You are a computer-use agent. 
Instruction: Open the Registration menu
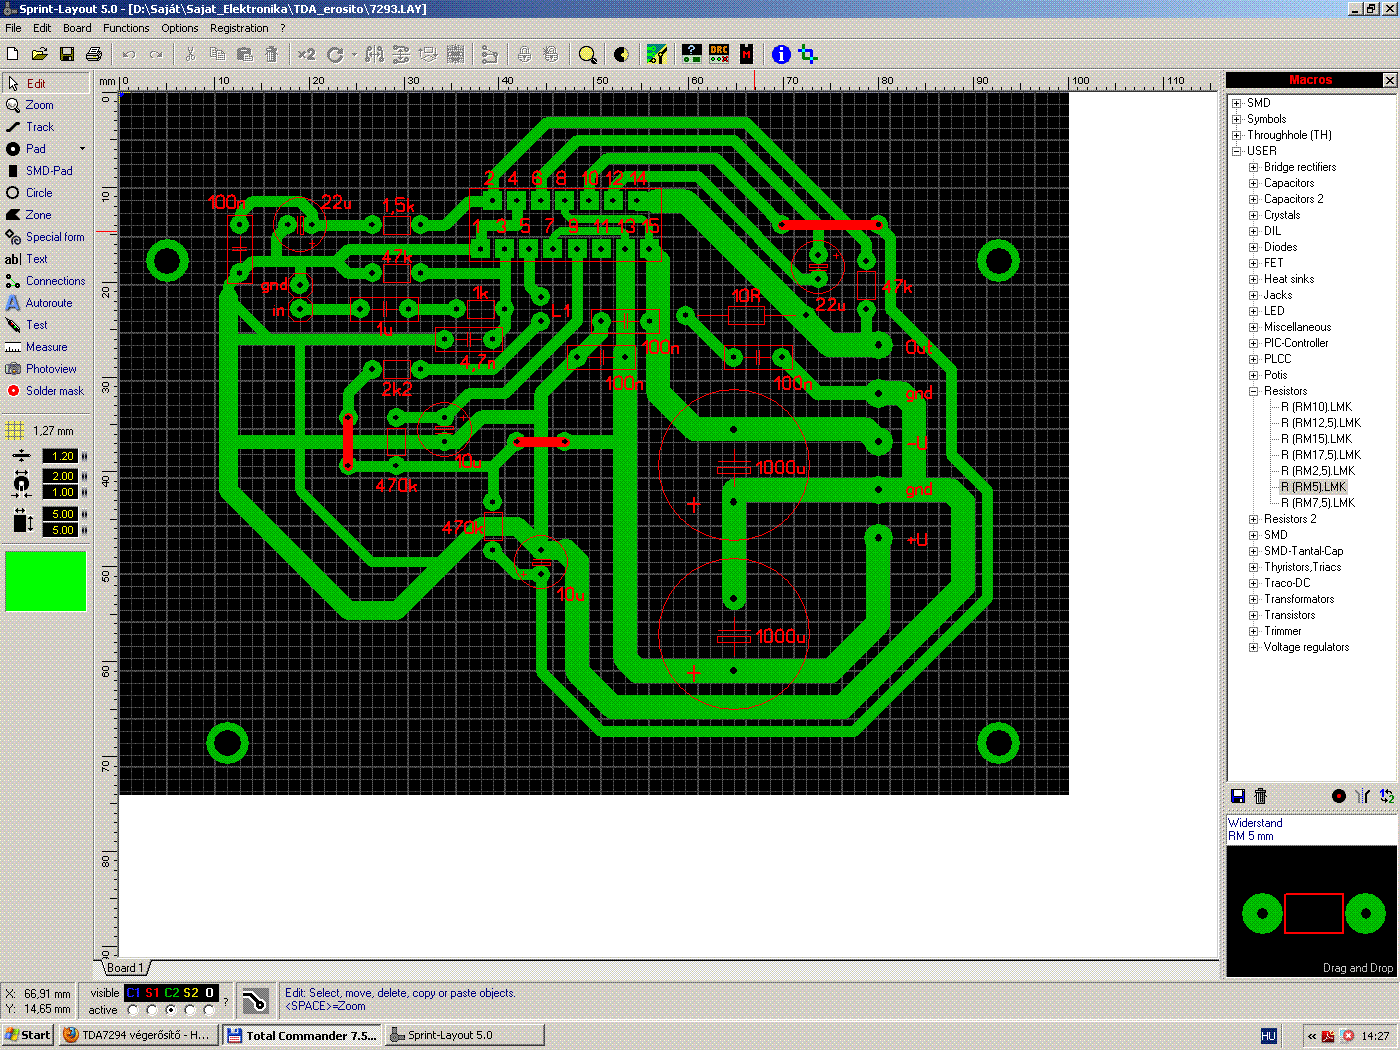pyautogui.click(x=239, y=28)
